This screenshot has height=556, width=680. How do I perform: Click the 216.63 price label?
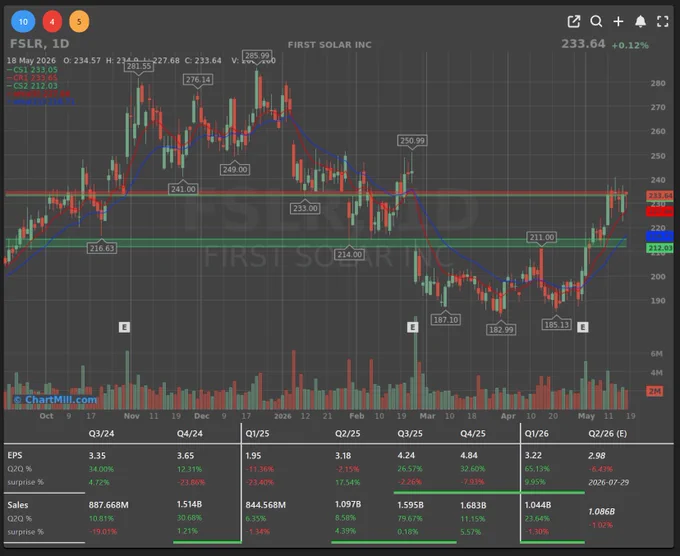(102, 248)
